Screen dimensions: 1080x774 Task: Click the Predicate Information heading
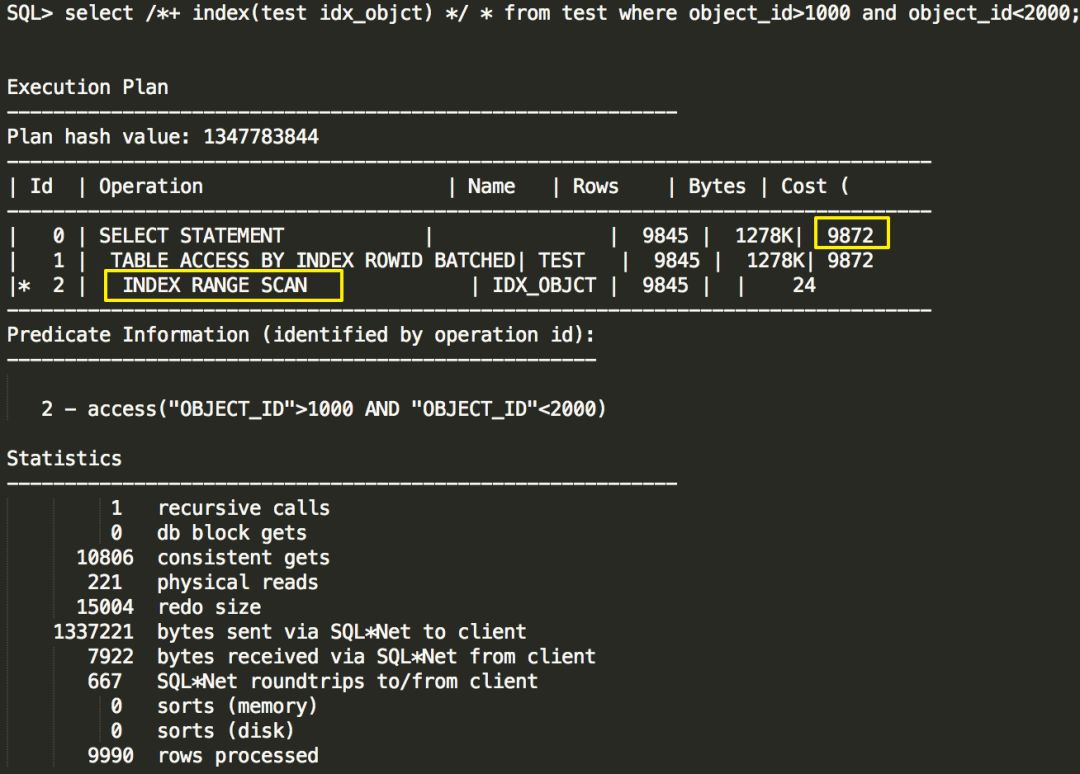(x=300, y=334)
